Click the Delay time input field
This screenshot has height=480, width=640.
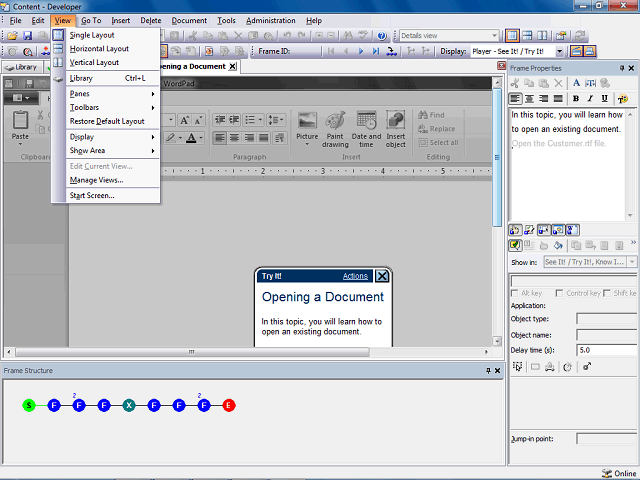pos(607,350)
